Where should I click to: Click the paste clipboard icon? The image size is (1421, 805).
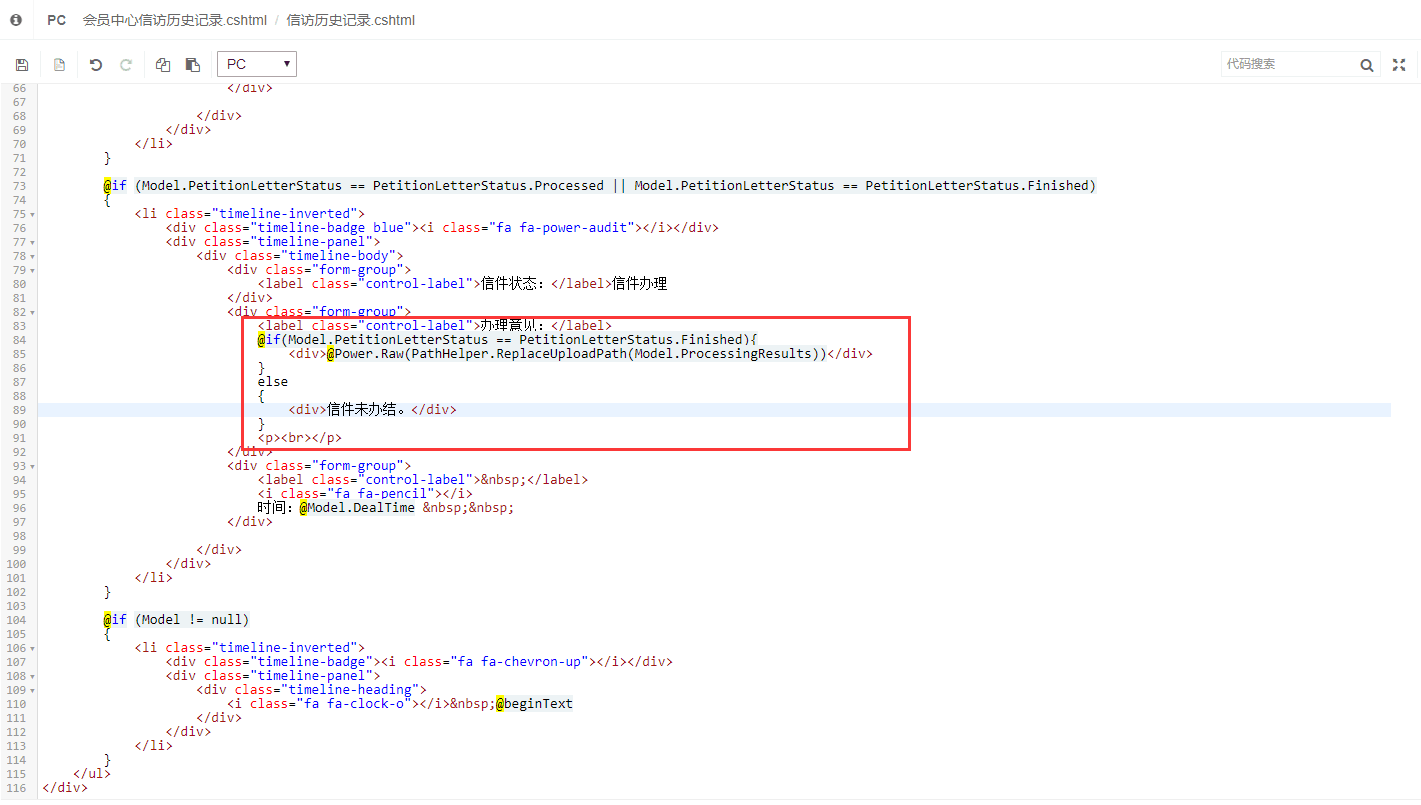193,65
